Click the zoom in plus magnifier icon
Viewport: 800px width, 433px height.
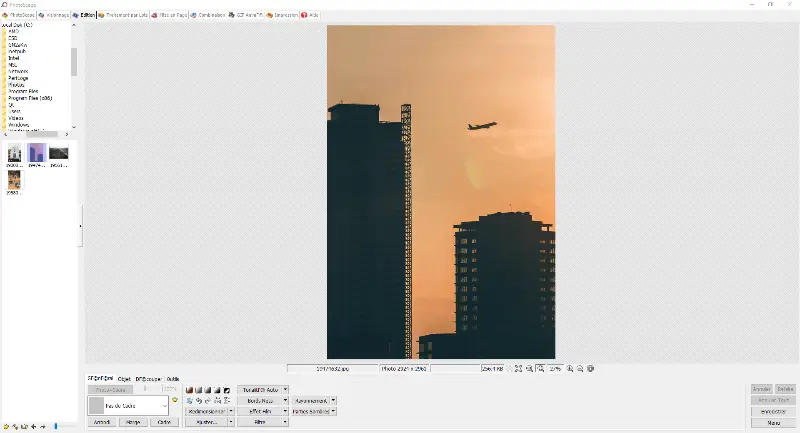tap(570, 368)
